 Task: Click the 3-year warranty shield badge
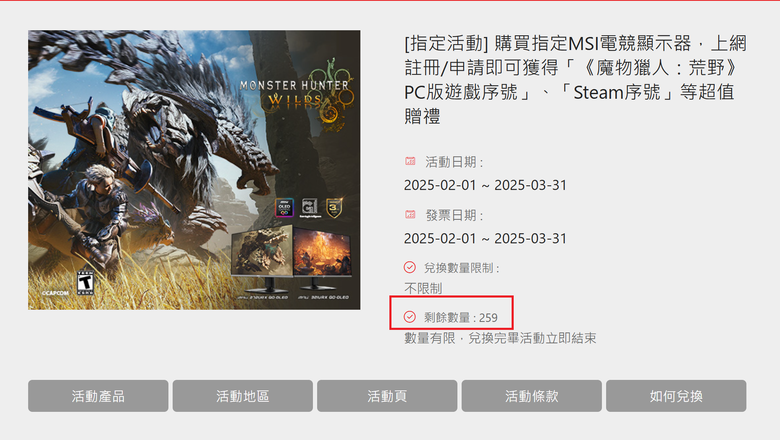[x=334, y=207]
